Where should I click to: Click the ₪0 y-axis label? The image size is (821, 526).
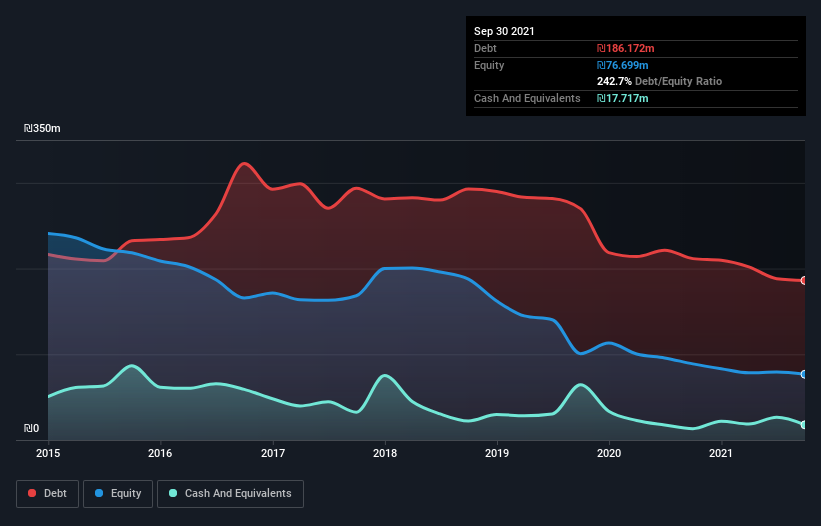[x=31, y=429]
